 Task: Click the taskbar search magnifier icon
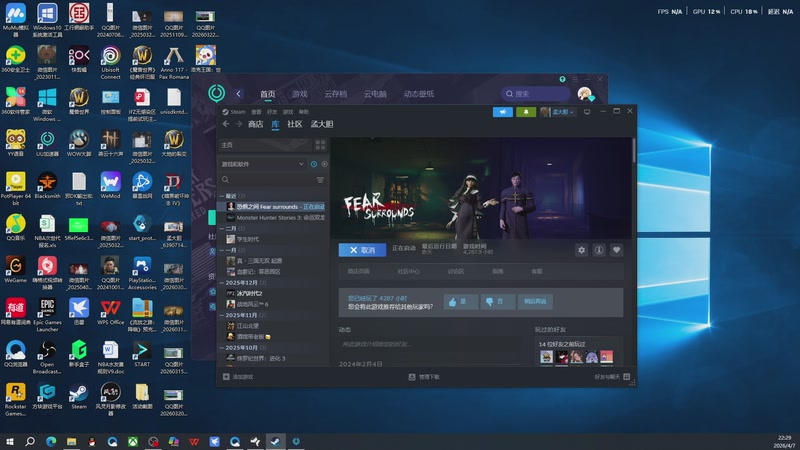pyautogui.click(x=30, y=441)
